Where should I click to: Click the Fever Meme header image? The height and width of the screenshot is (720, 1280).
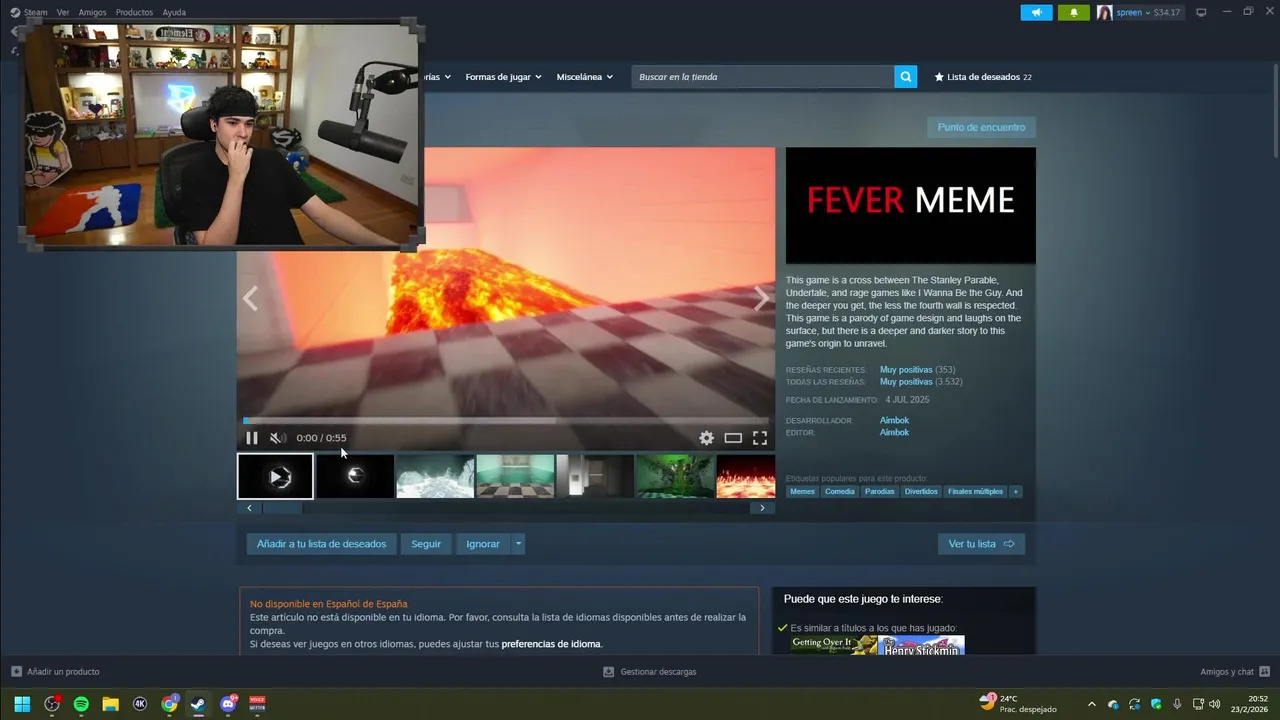point(911,205)
